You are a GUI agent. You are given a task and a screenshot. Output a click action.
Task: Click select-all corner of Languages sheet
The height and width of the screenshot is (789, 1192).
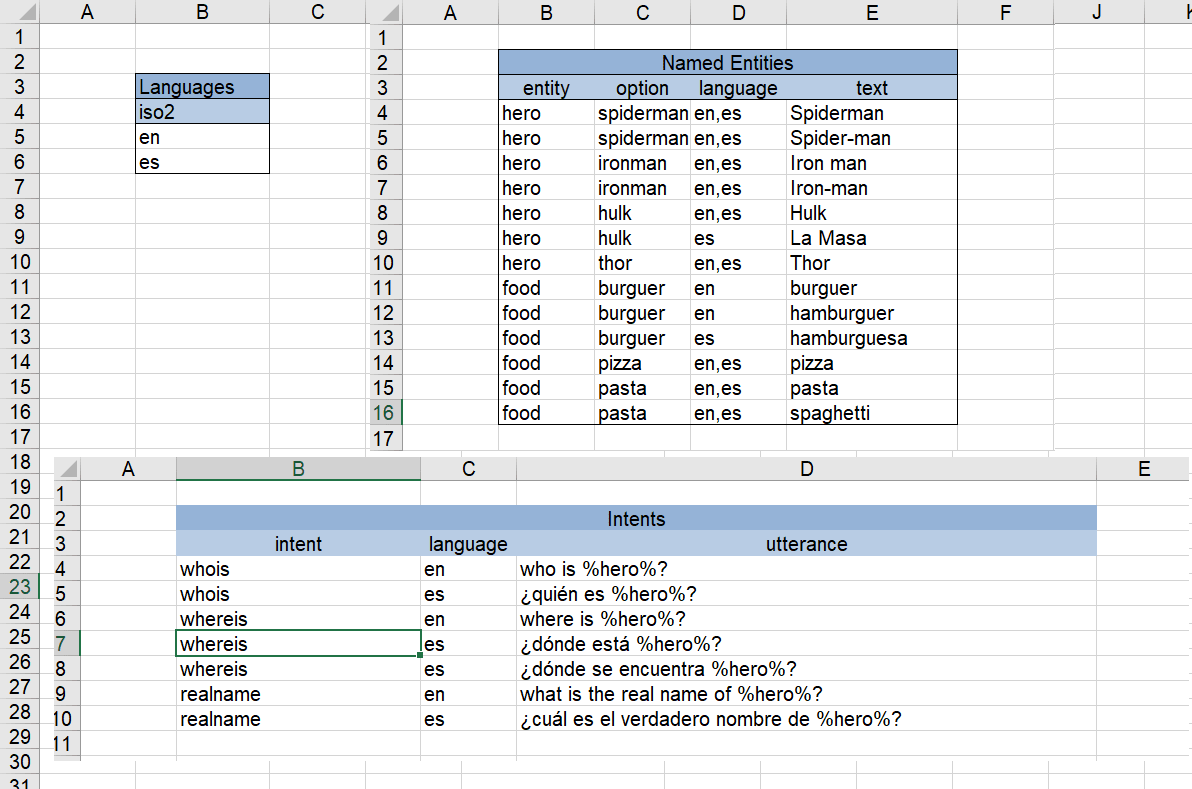pyautogui.click(x=20, y=11)
